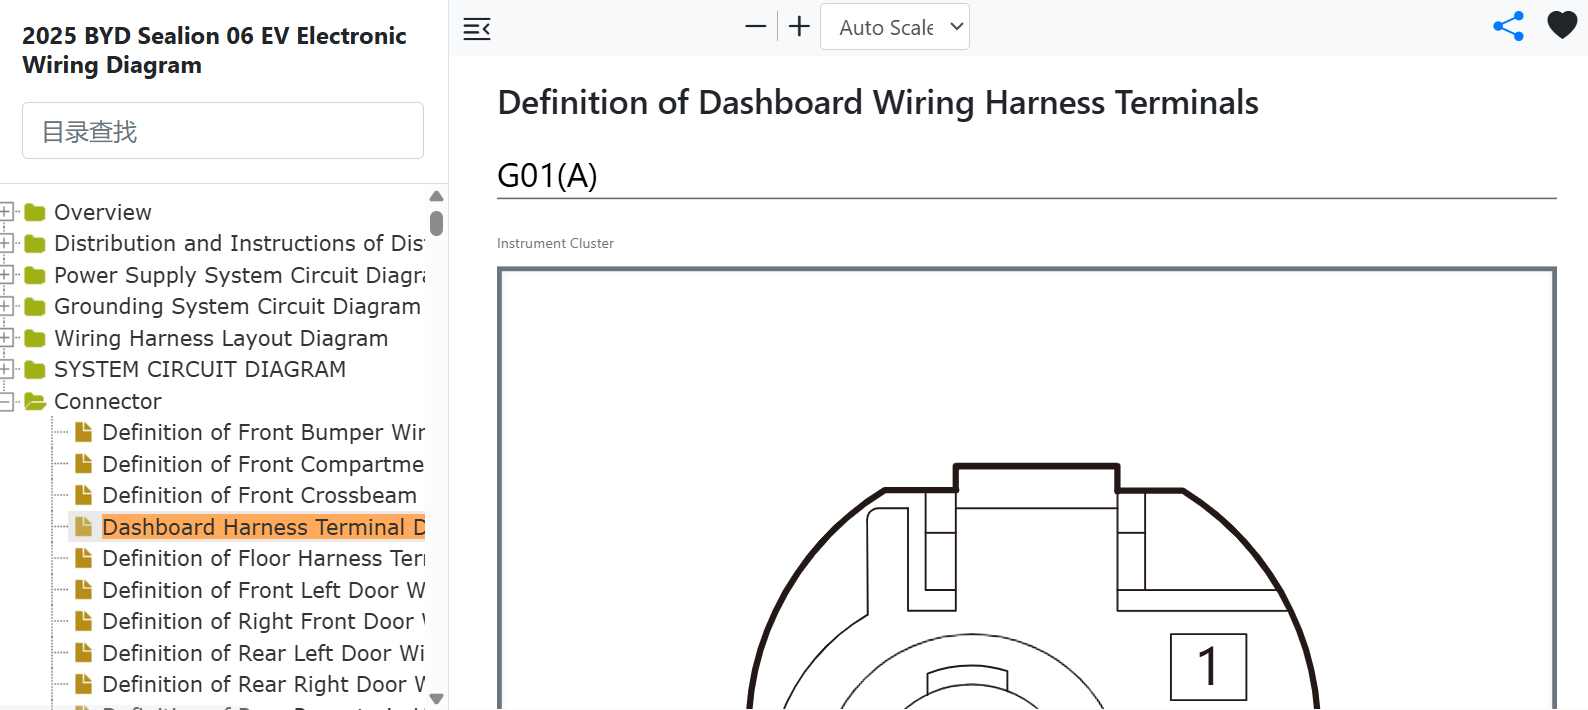Open Definition of Front Bumper Wiring page

[x=263, y=432]
